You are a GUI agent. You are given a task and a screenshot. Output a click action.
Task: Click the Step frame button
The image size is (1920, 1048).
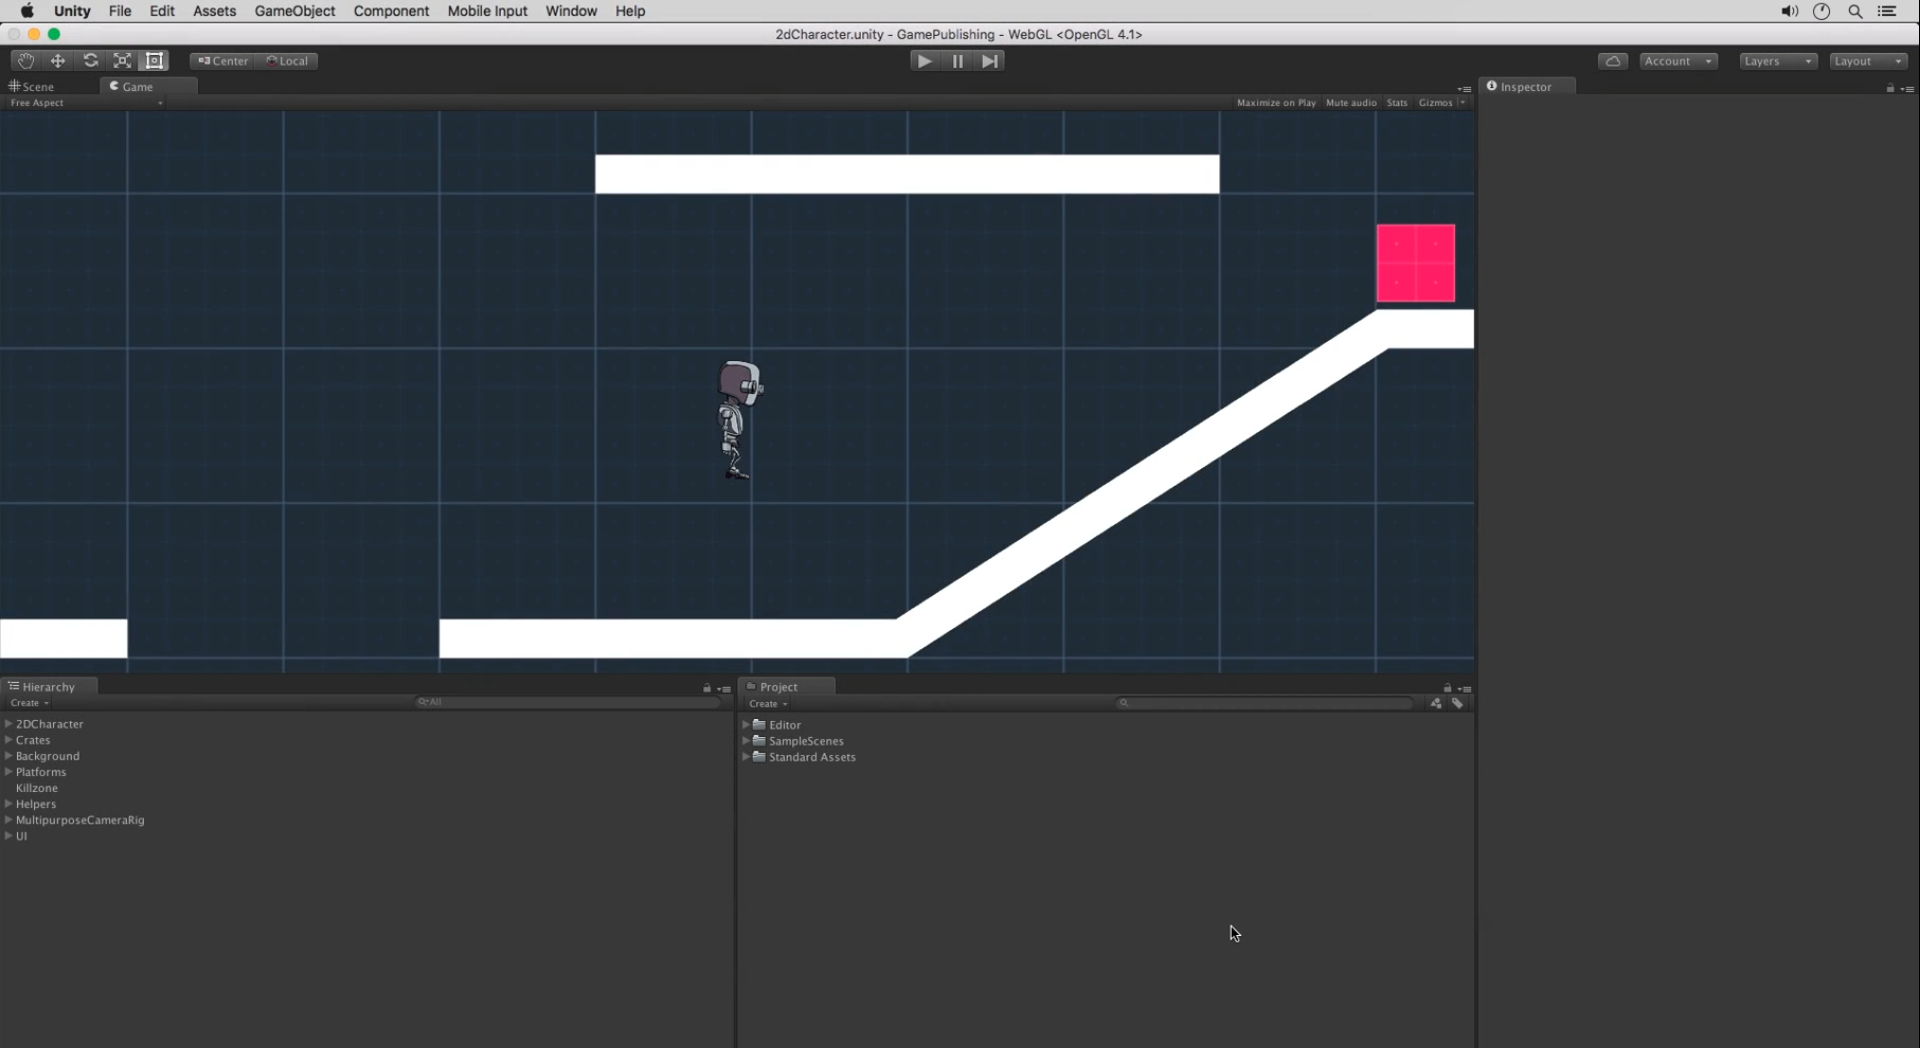[x=989, y=61]
